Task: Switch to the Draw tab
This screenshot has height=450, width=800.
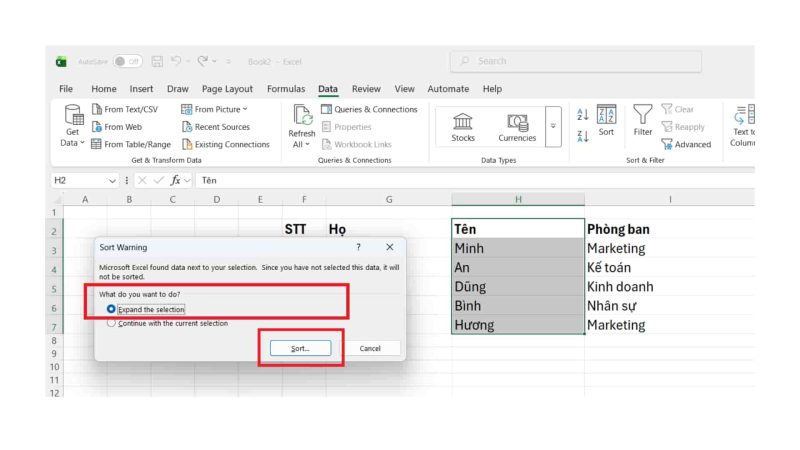Action: point(178,89)
